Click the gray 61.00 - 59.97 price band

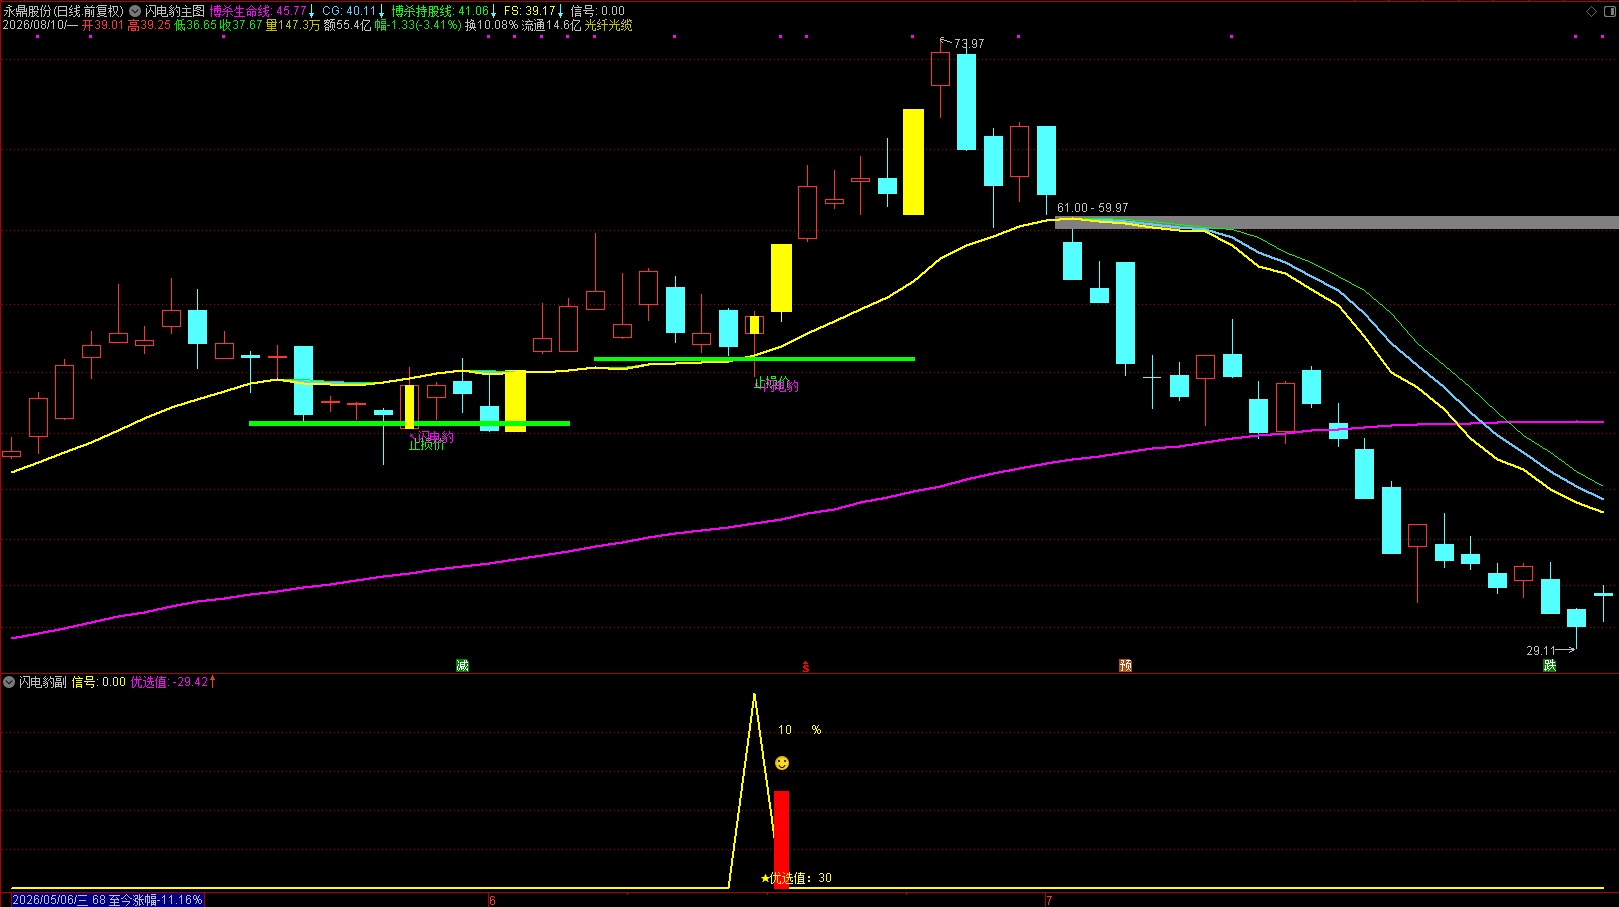[1337, 223]
